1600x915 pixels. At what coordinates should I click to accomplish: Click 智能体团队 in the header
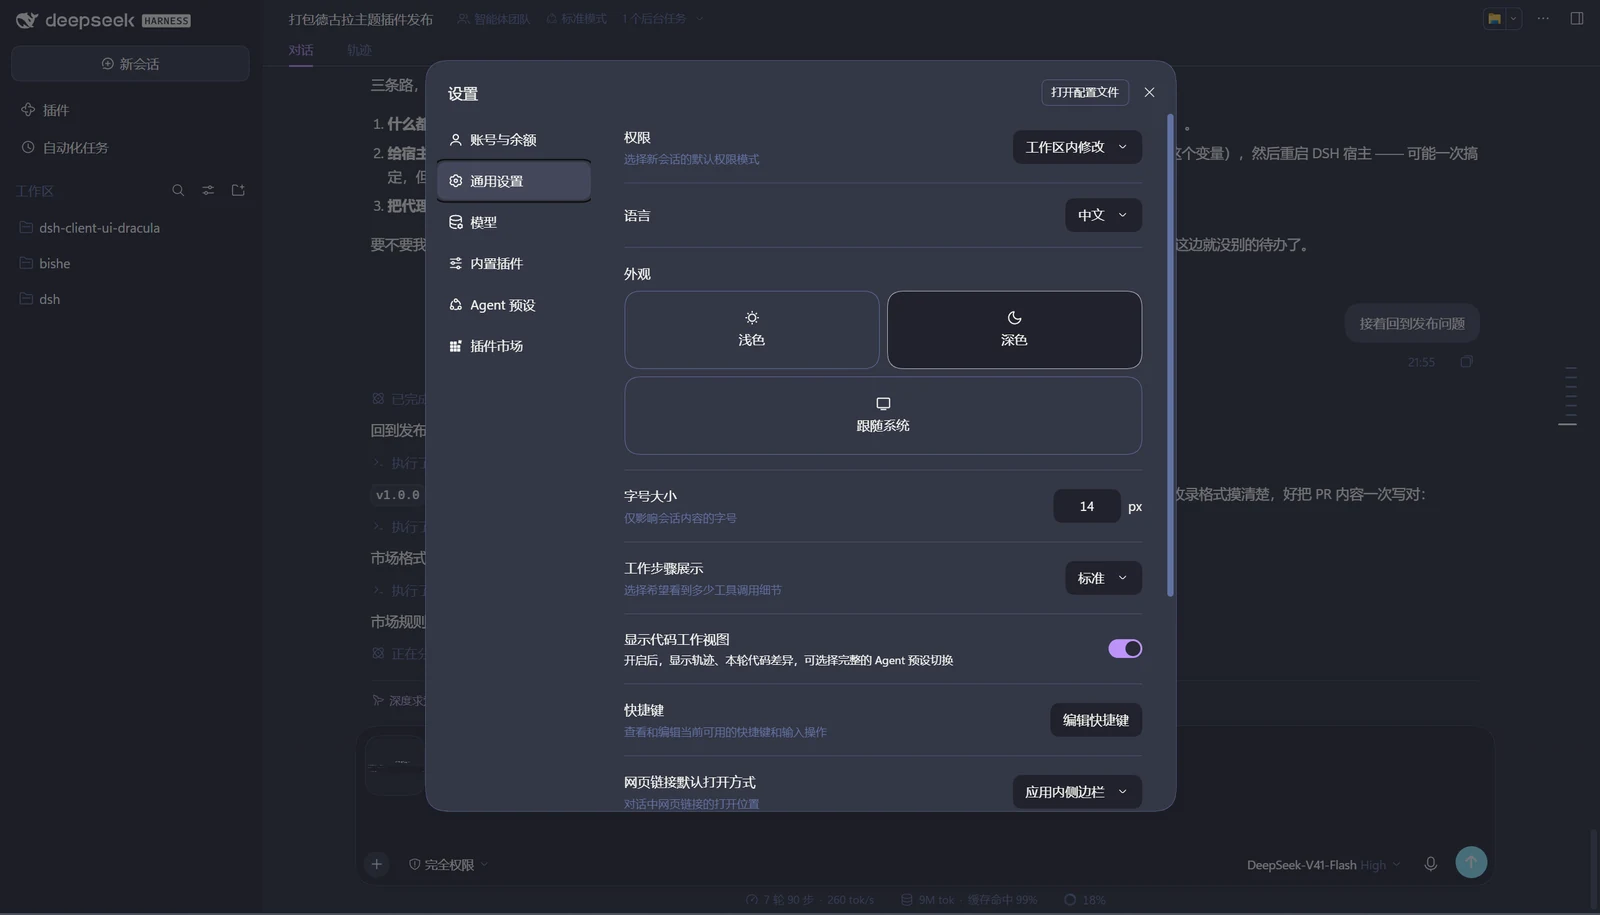pos(494,19)
